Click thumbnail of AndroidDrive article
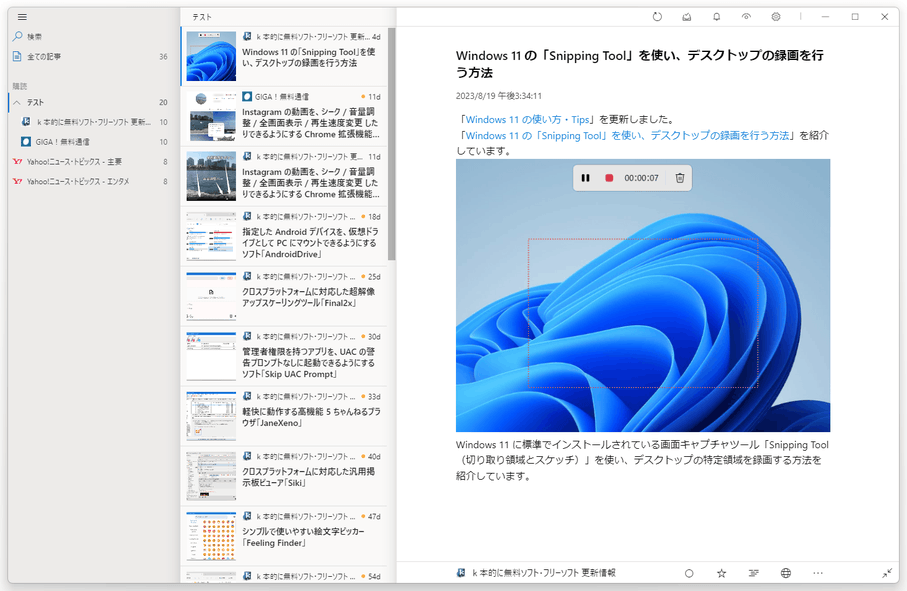The height and width of the screenshot is (591, 907). click(x=211, y=237)
